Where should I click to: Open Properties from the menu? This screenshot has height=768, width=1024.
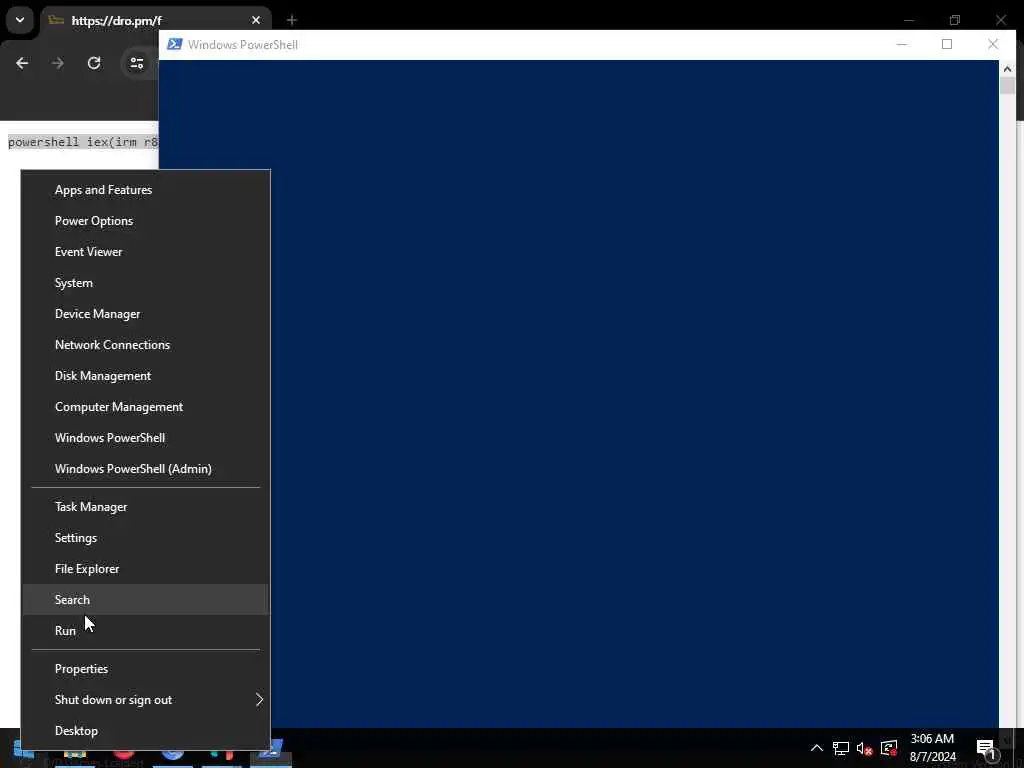pos(146,669)
